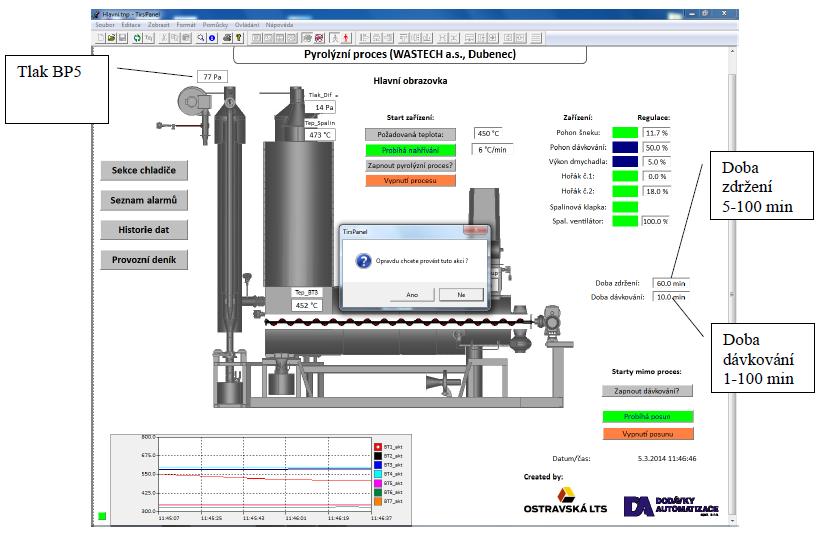
Task: Open Provozní deník log
Action: (x=144, y=259)
